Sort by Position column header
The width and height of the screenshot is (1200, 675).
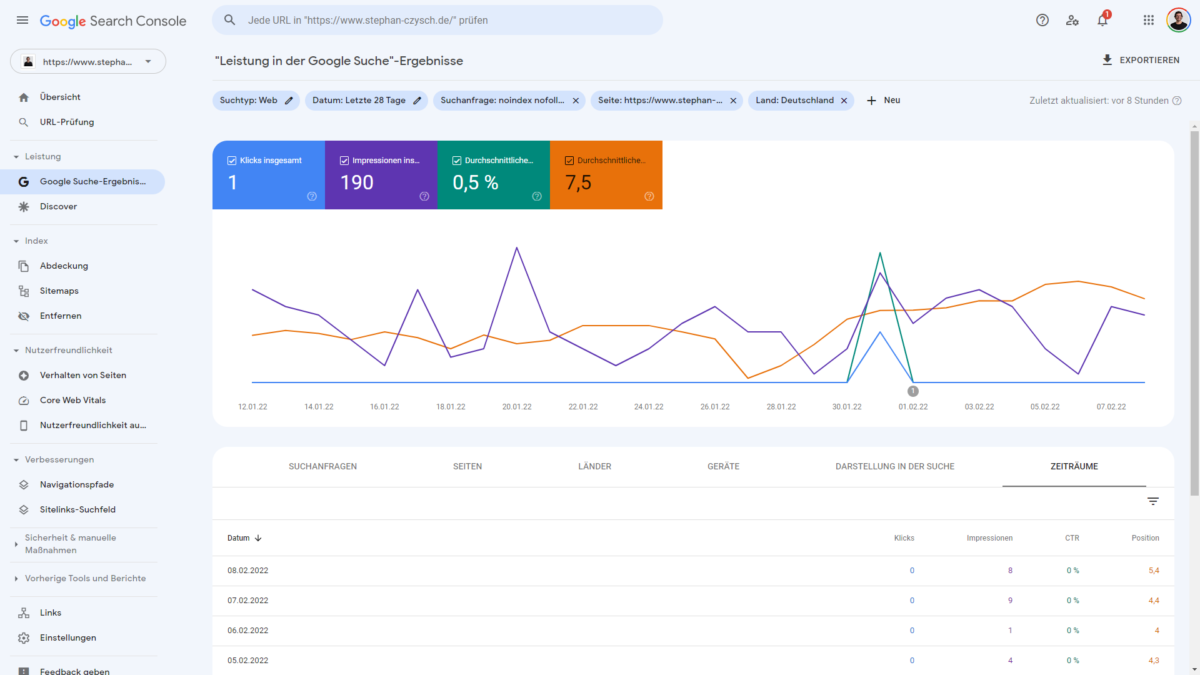pos(1145,538)
